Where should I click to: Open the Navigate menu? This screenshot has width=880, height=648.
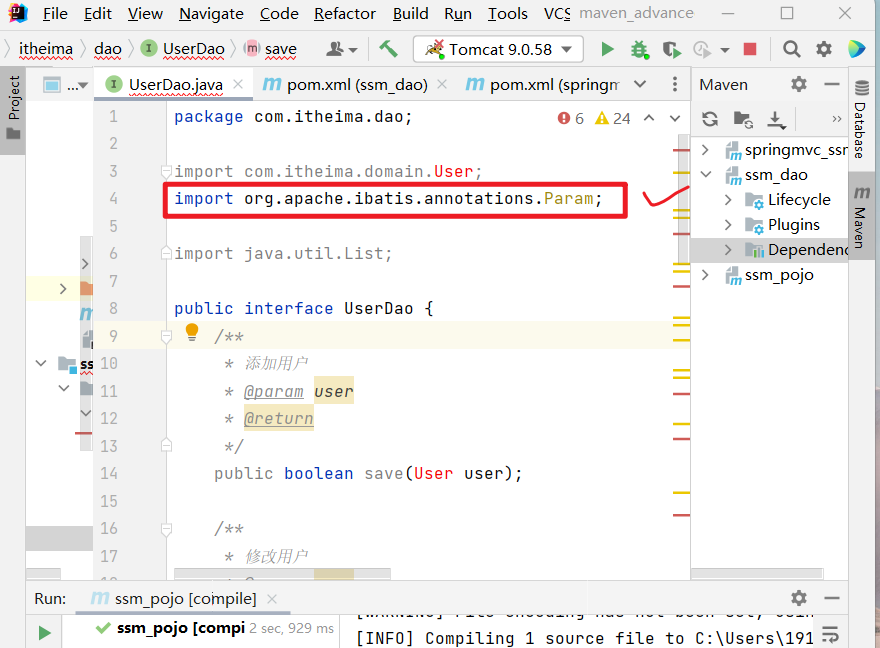211,13
